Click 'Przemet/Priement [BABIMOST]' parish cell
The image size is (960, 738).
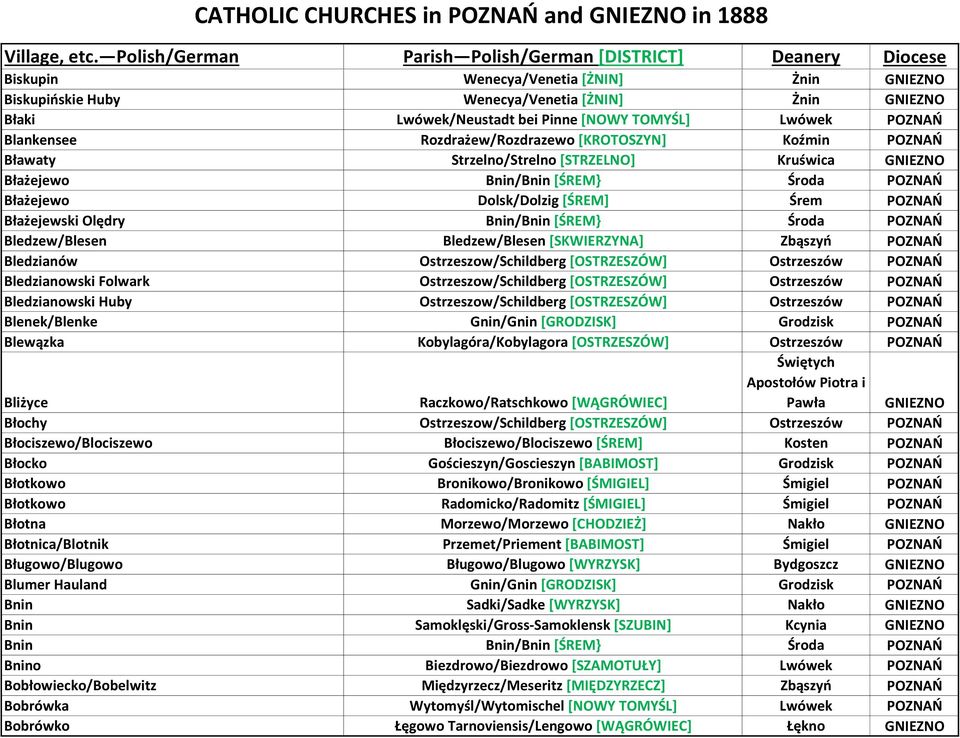click(542, 544)
